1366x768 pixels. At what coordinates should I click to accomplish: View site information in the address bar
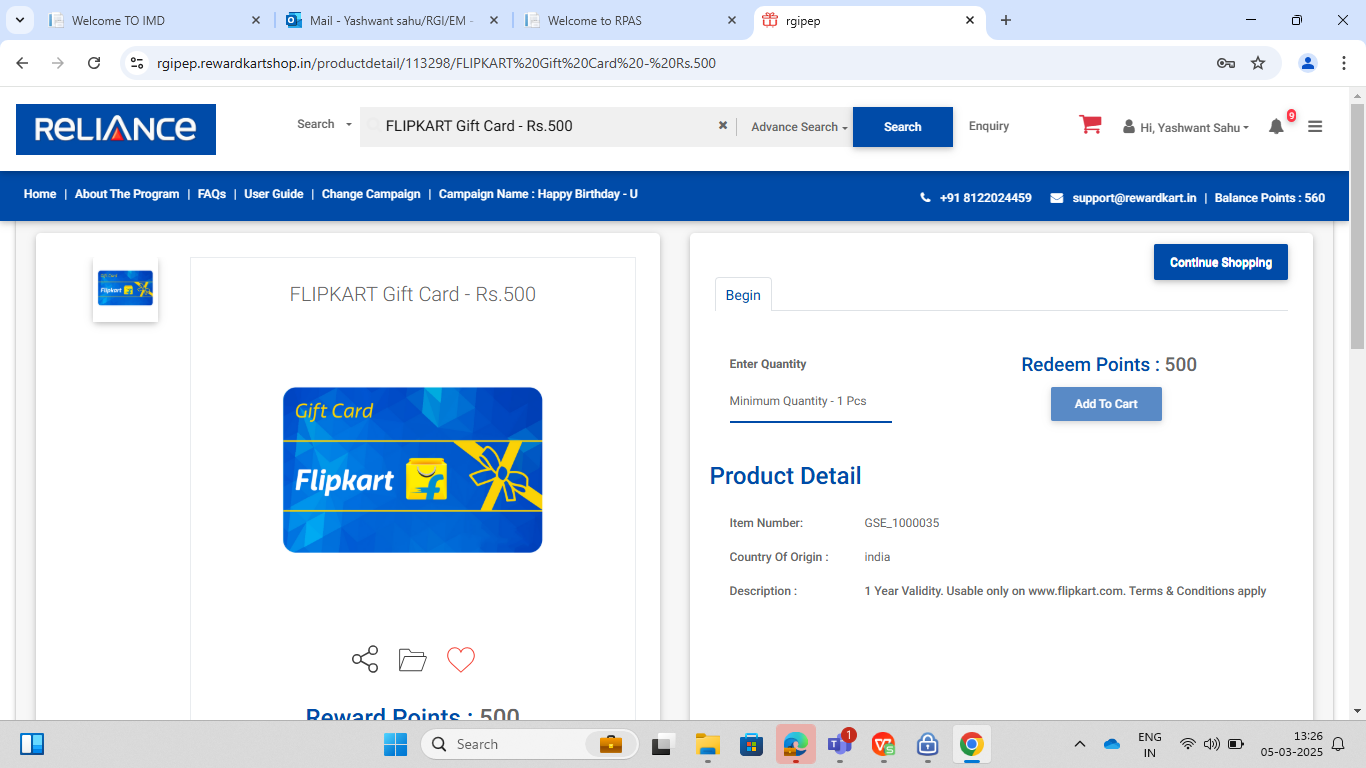click(x=138, y=63)
